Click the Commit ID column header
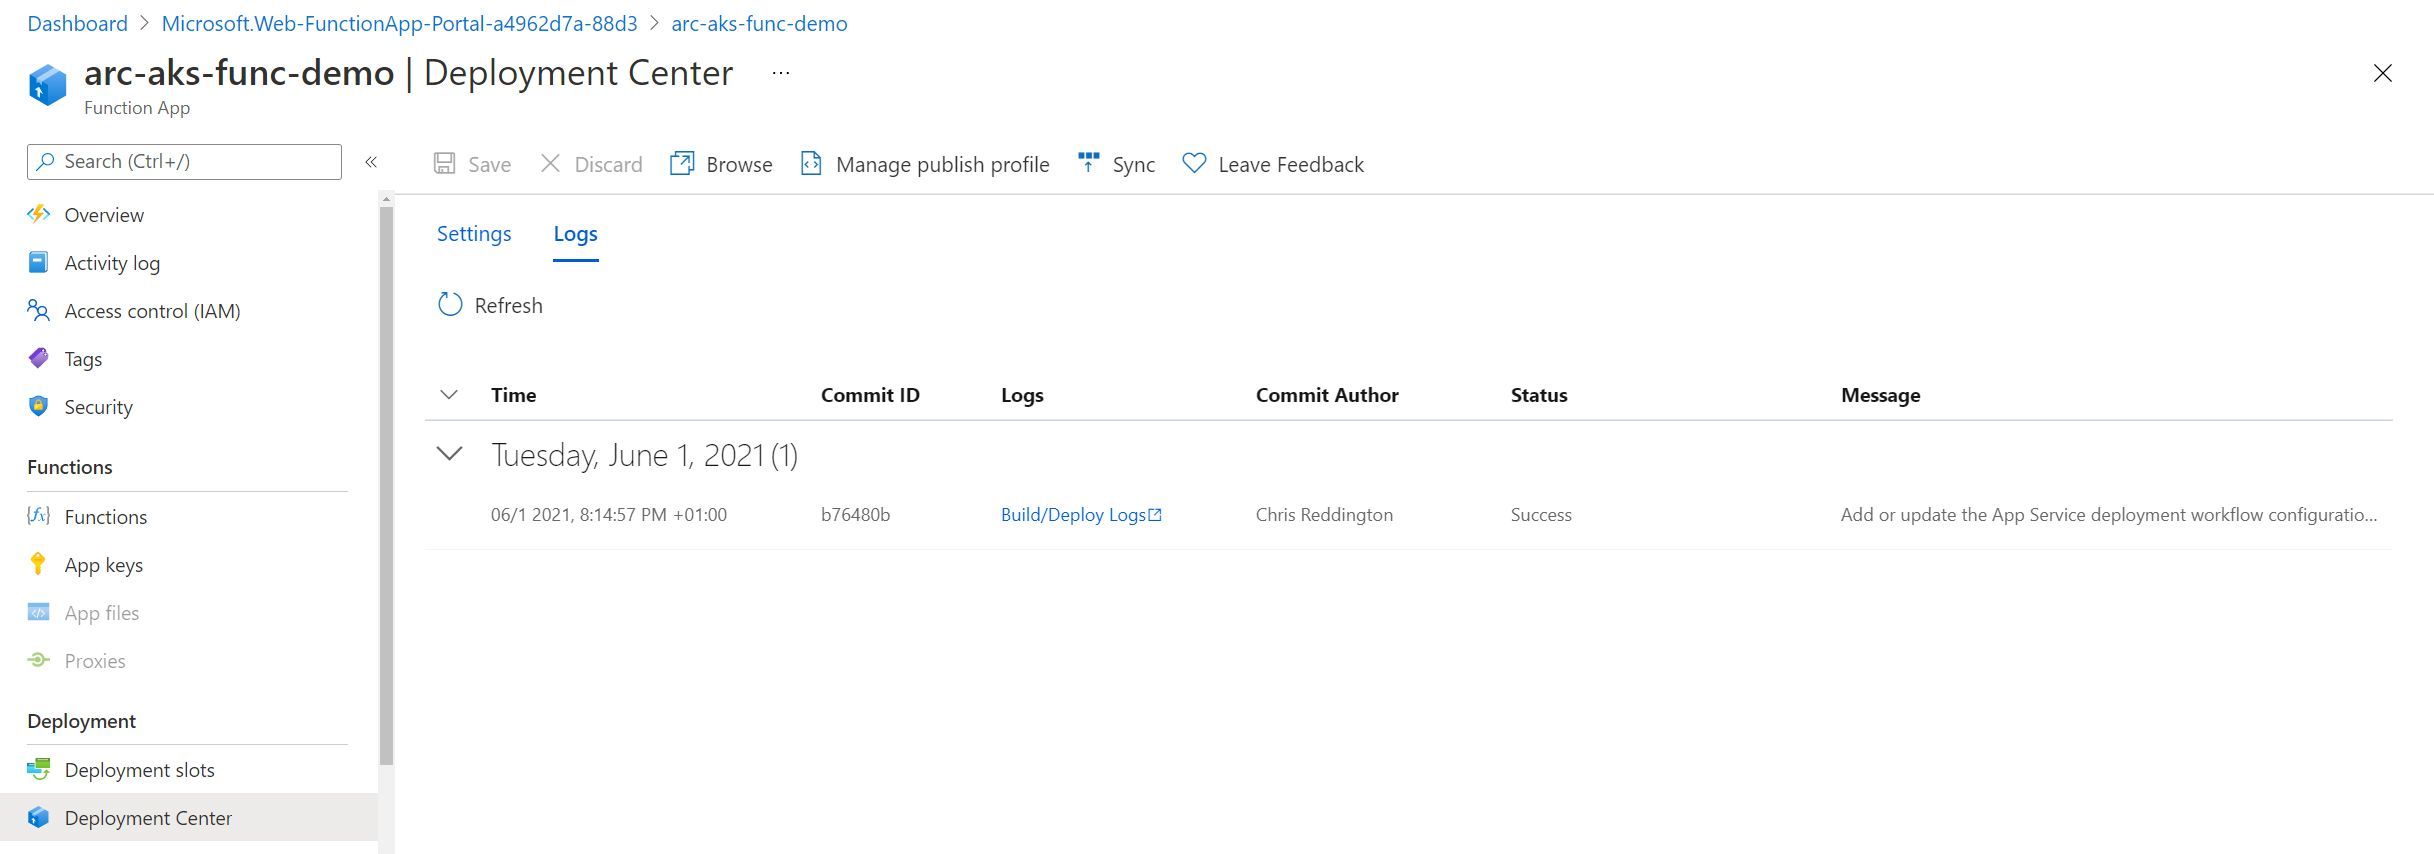This screenshot has width=2434, height=854. 870,395
